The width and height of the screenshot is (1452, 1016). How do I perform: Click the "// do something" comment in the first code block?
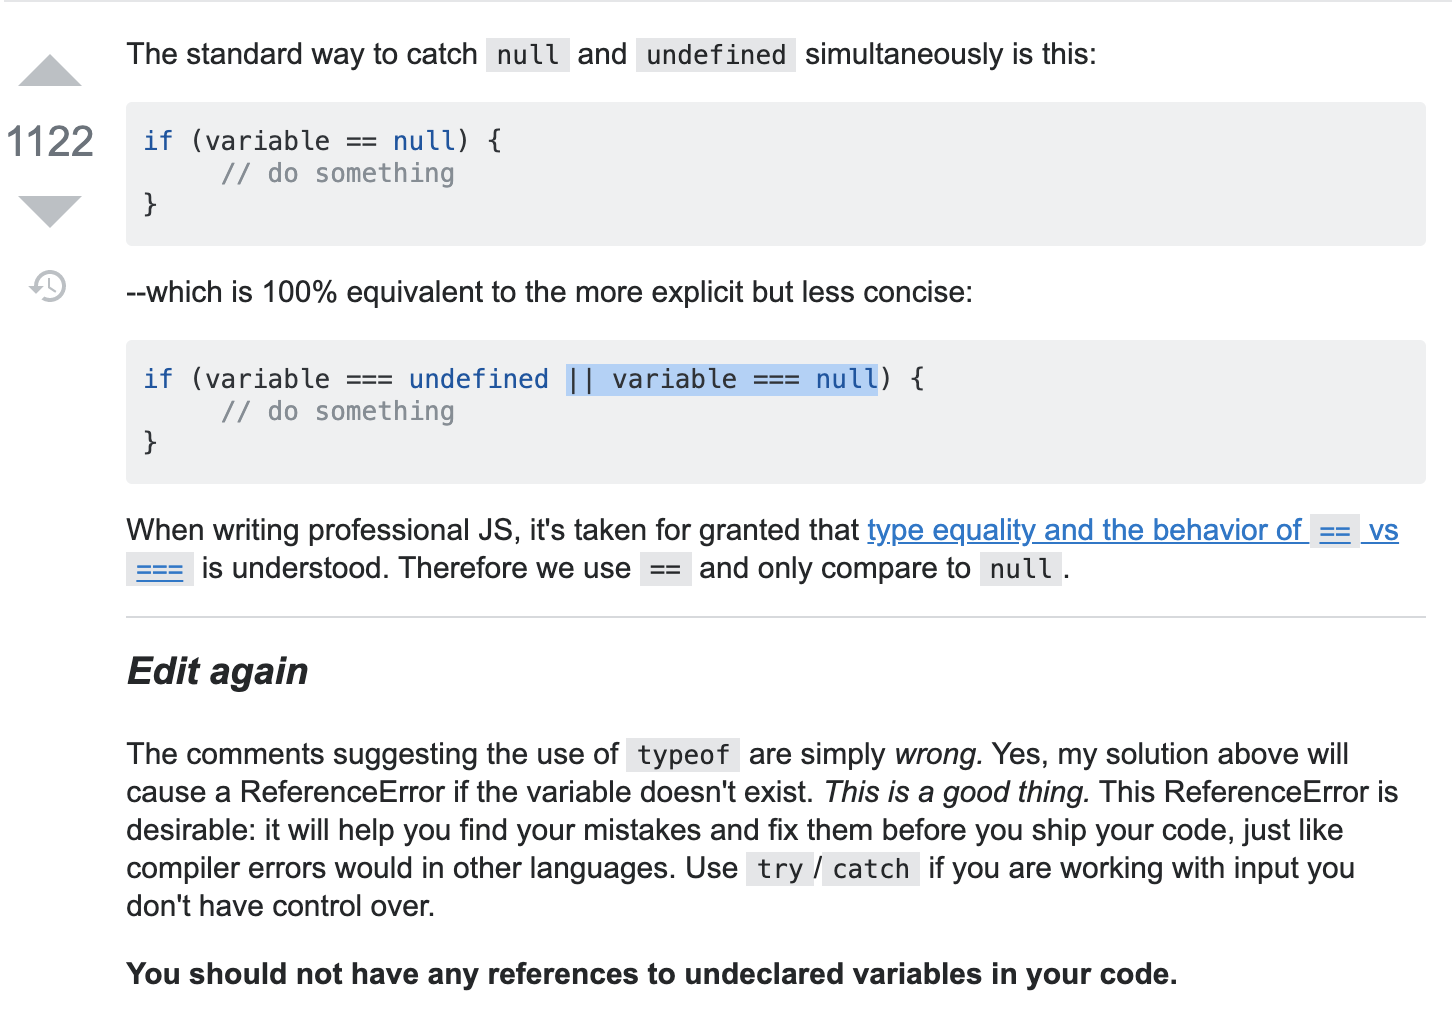[x=338, y=174]
